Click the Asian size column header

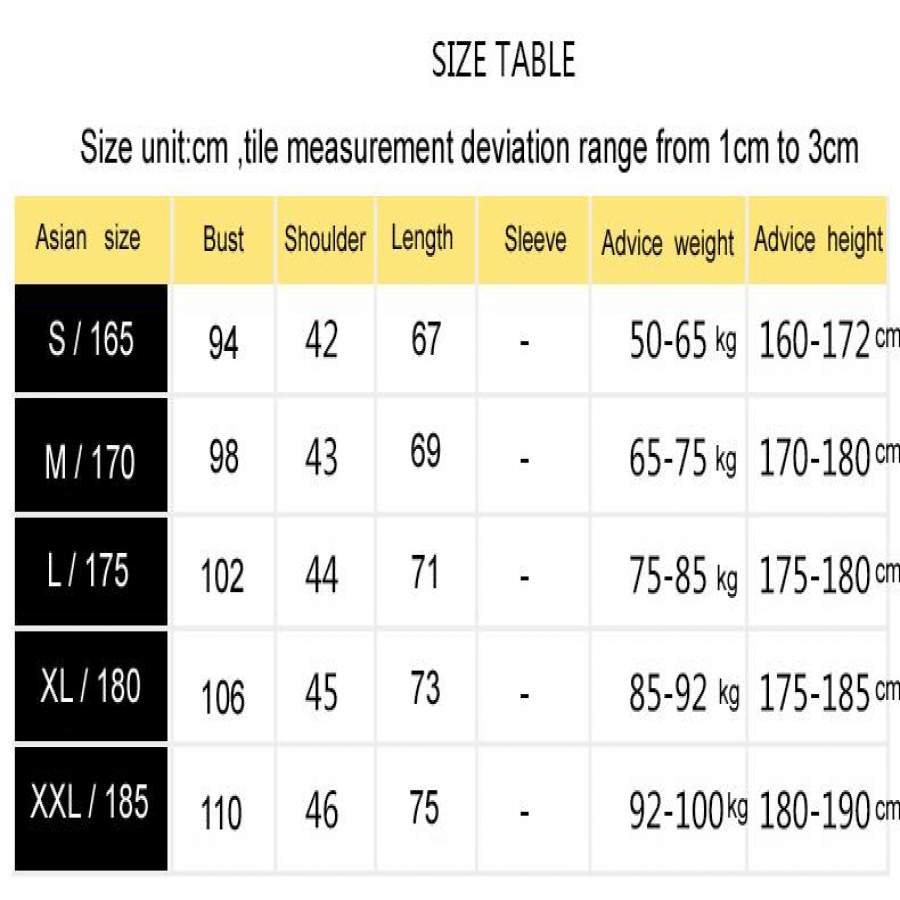click(88, 239)
